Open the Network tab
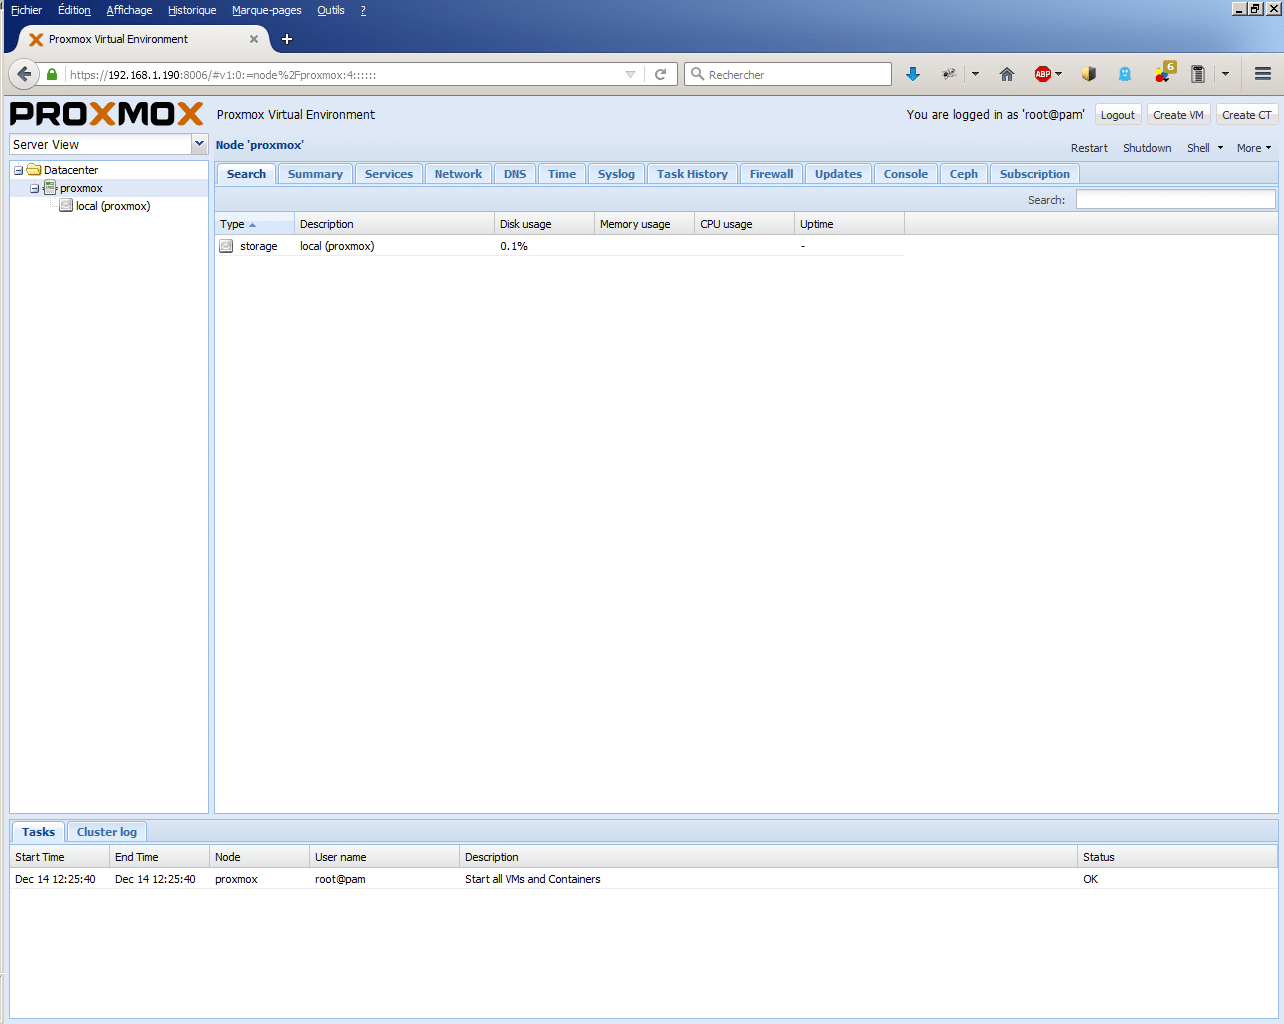Screen dimensions: 1284x1024 (458, 174)
